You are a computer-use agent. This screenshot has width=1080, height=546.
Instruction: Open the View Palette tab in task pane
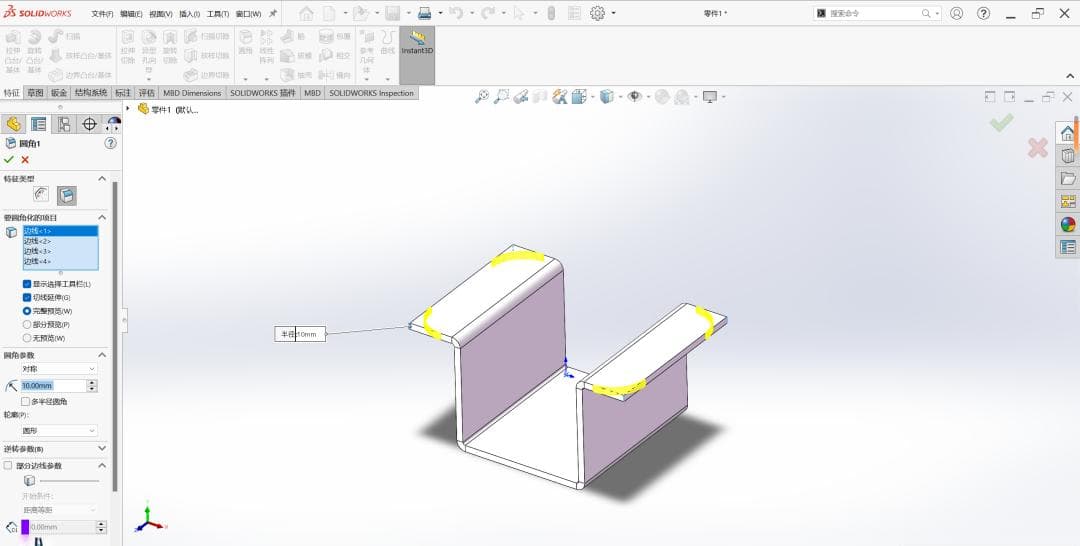tap(1067, 201)
